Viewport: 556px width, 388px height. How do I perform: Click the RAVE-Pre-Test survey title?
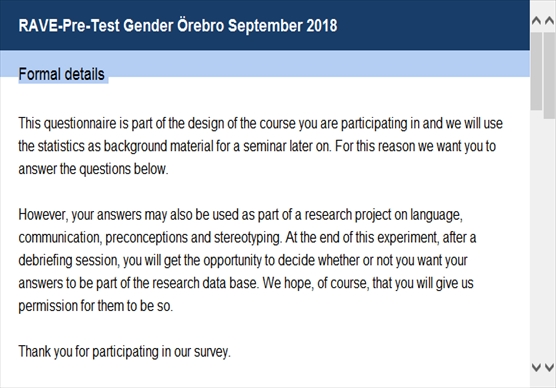click(x=178, y=26)
